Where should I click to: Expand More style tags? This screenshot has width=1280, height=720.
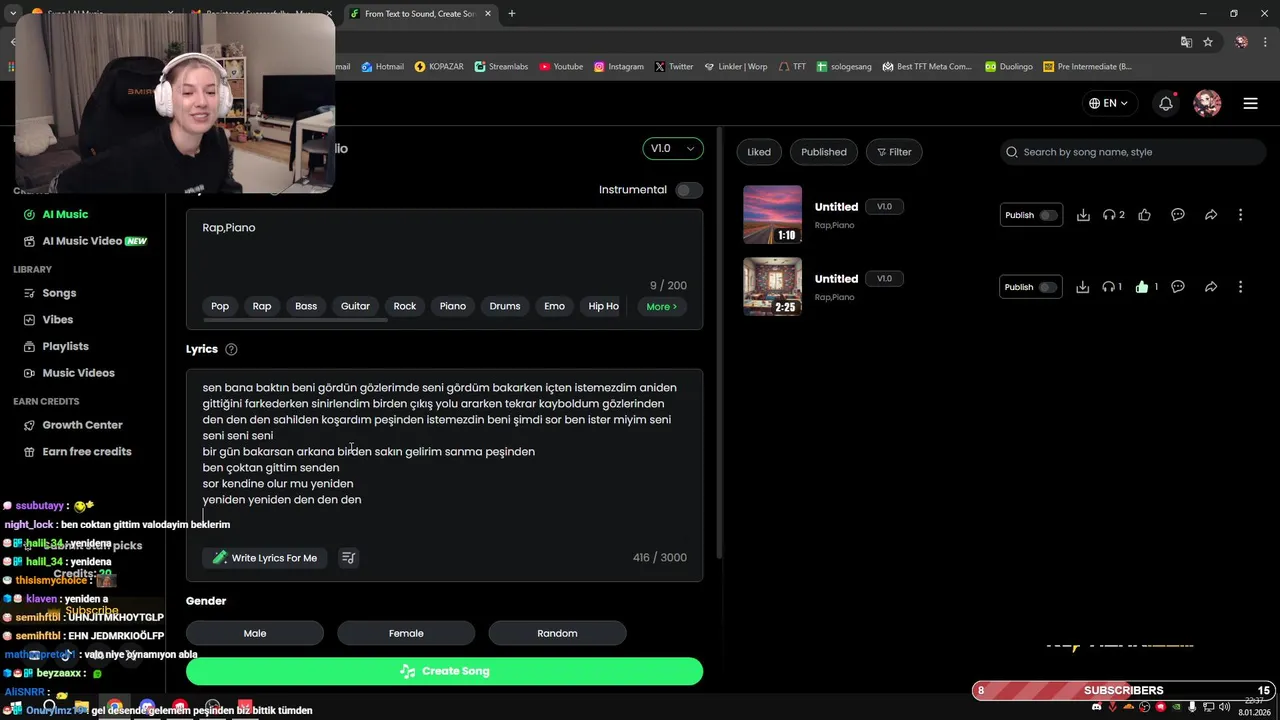(662, 306)
